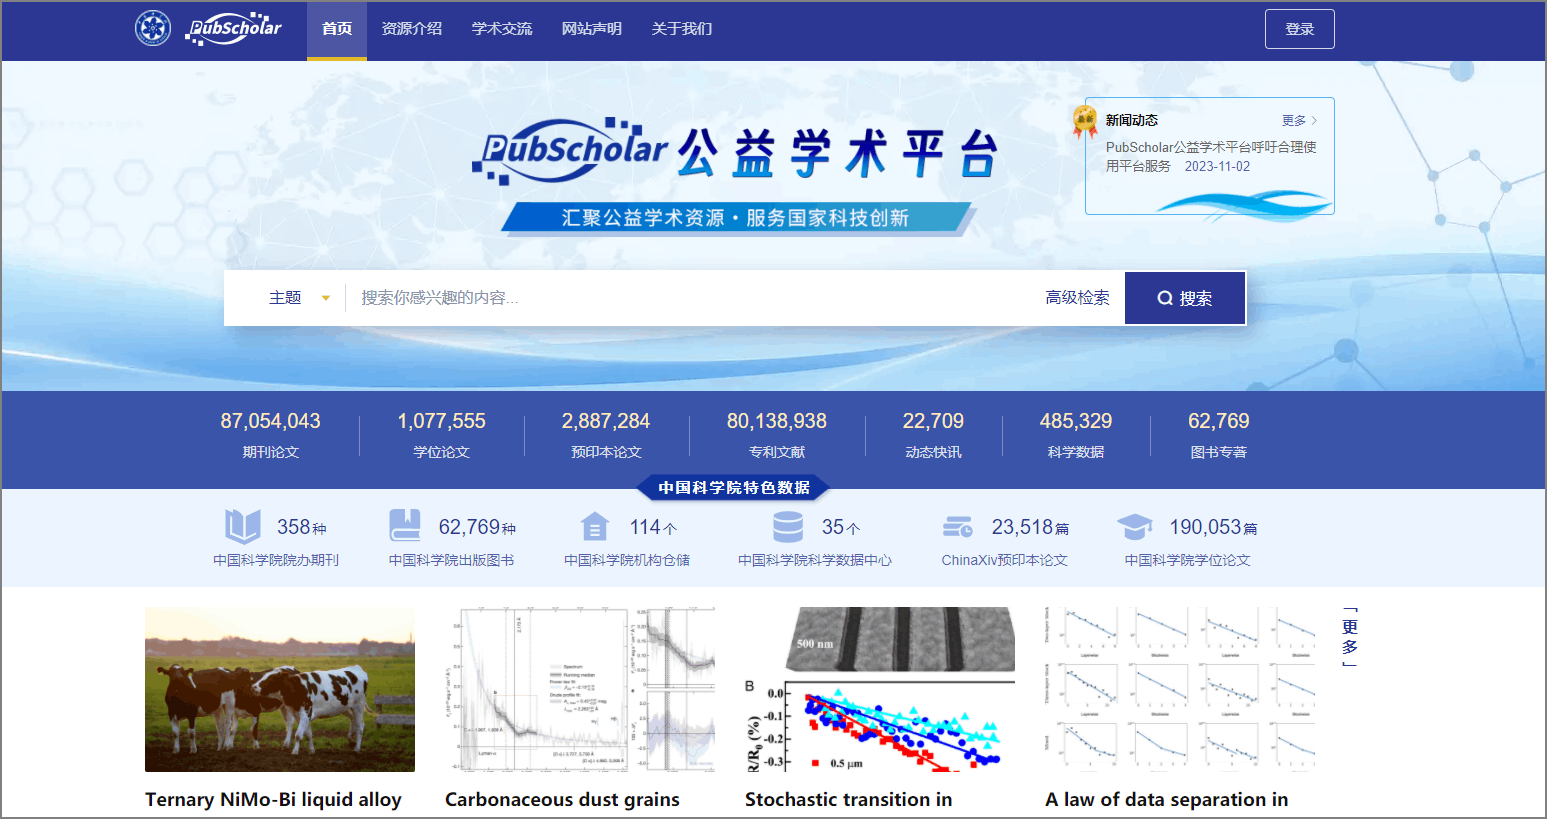Click the 358种 count

pos(301,527)
